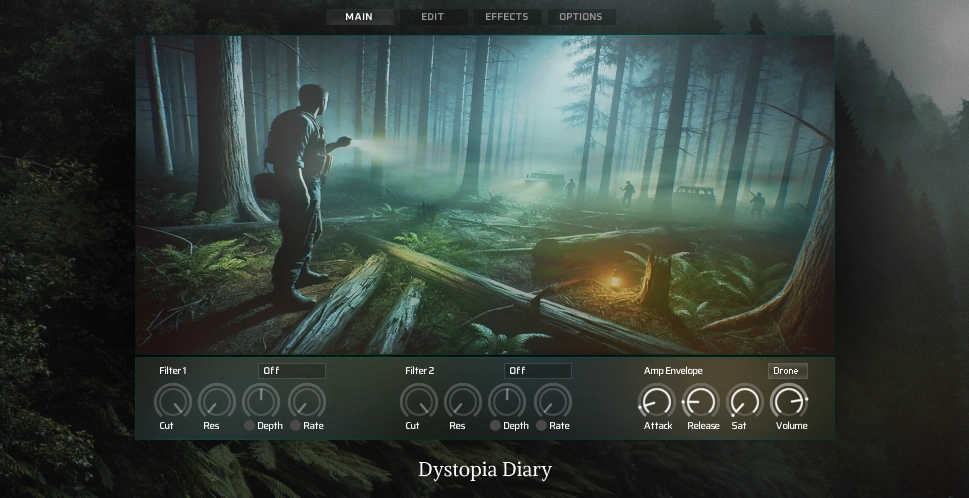Toggle the Filter 1 Depth LED button
The width and height of the screenshot is (969, 498).
pyautogui.click(x=250, y=426)
